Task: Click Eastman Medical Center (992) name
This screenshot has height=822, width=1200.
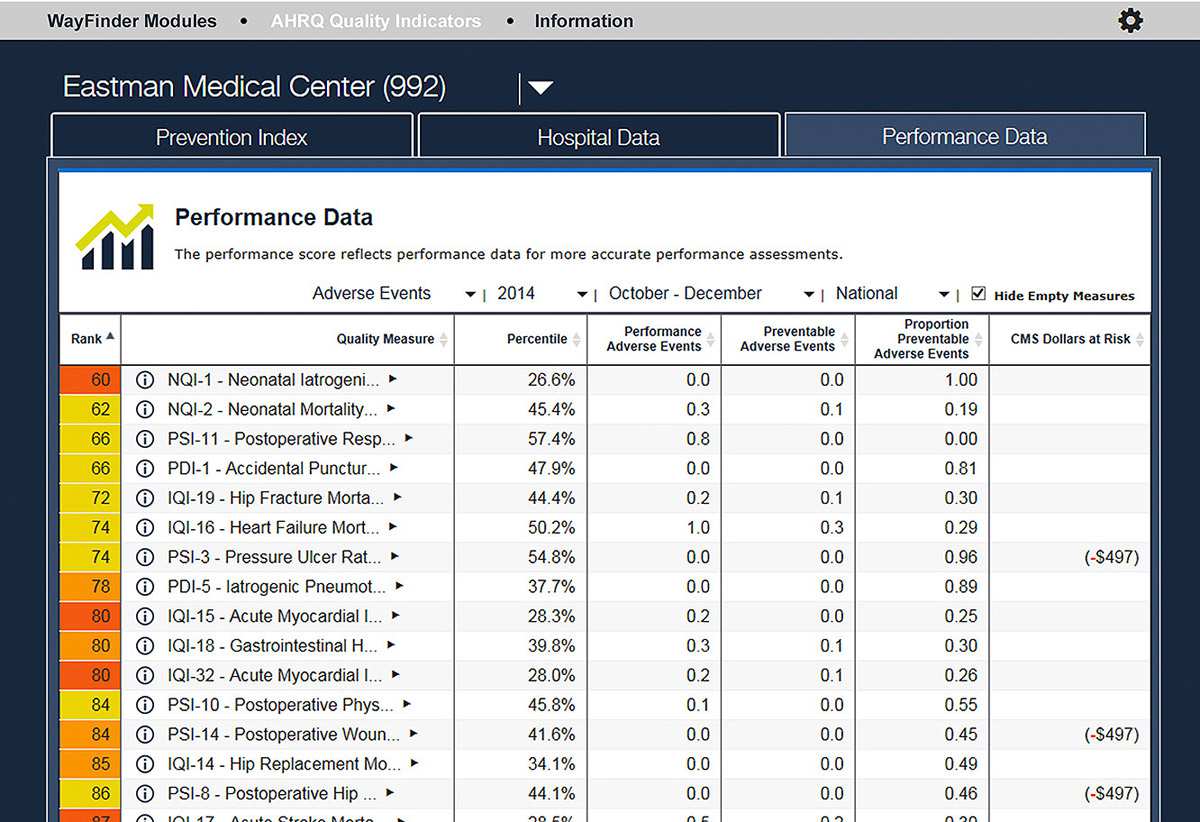Action: pos(255,87)
